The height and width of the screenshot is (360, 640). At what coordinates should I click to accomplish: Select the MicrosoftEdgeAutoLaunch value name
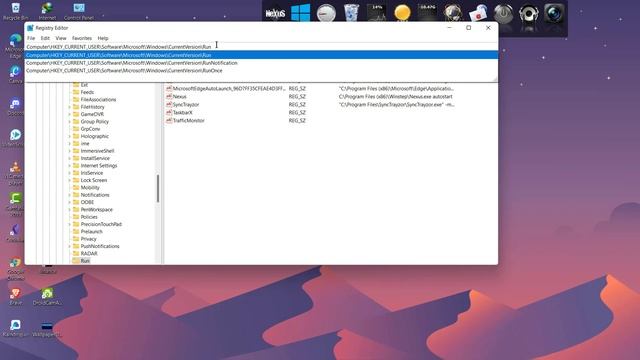(229, 88)
